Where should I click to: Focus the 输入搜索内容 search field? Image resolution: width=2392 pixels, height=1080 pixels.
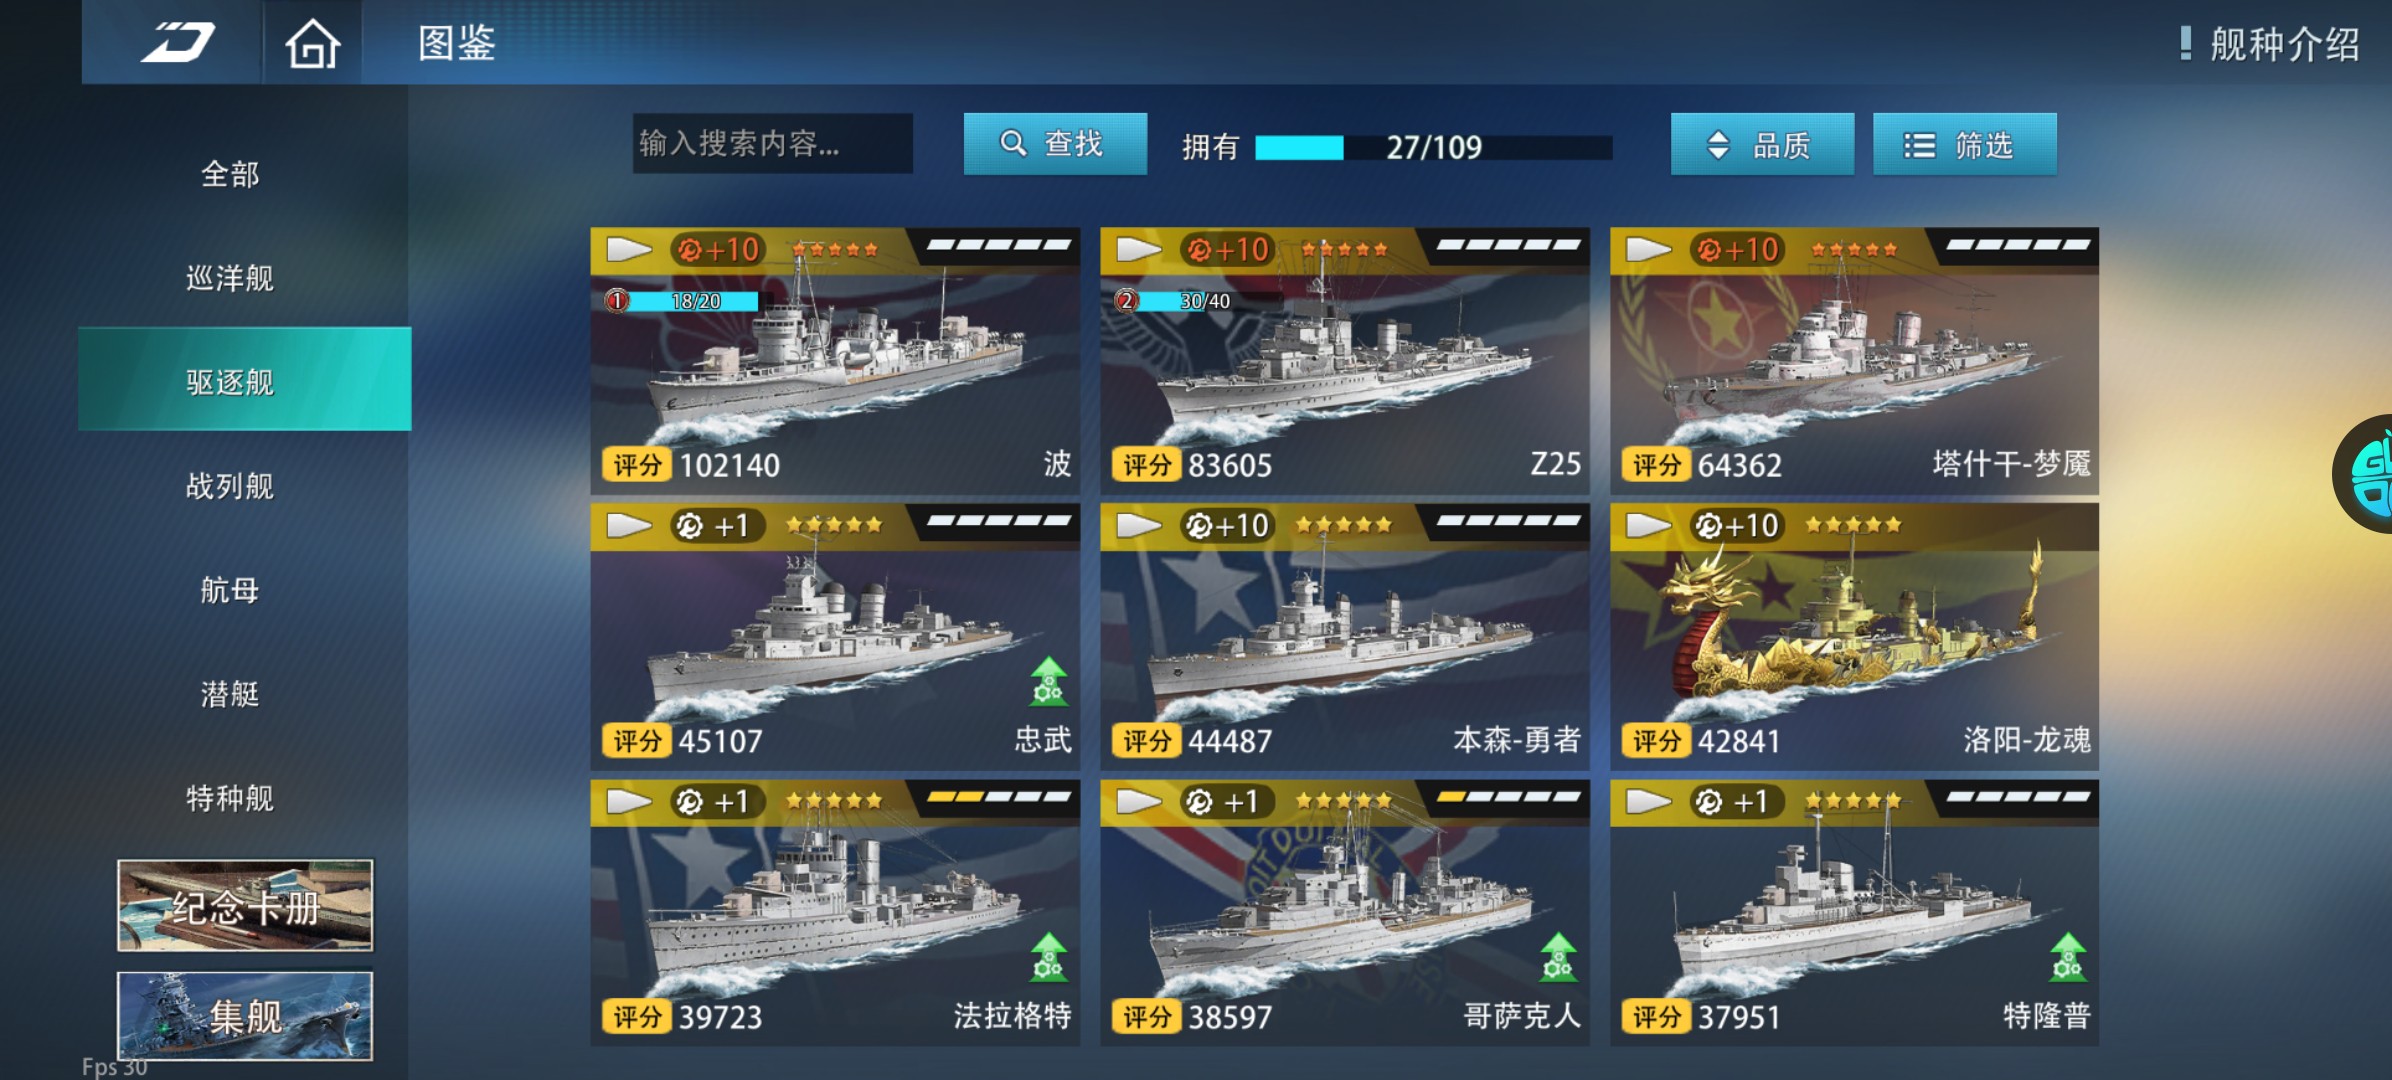click(x=772, y=143)
